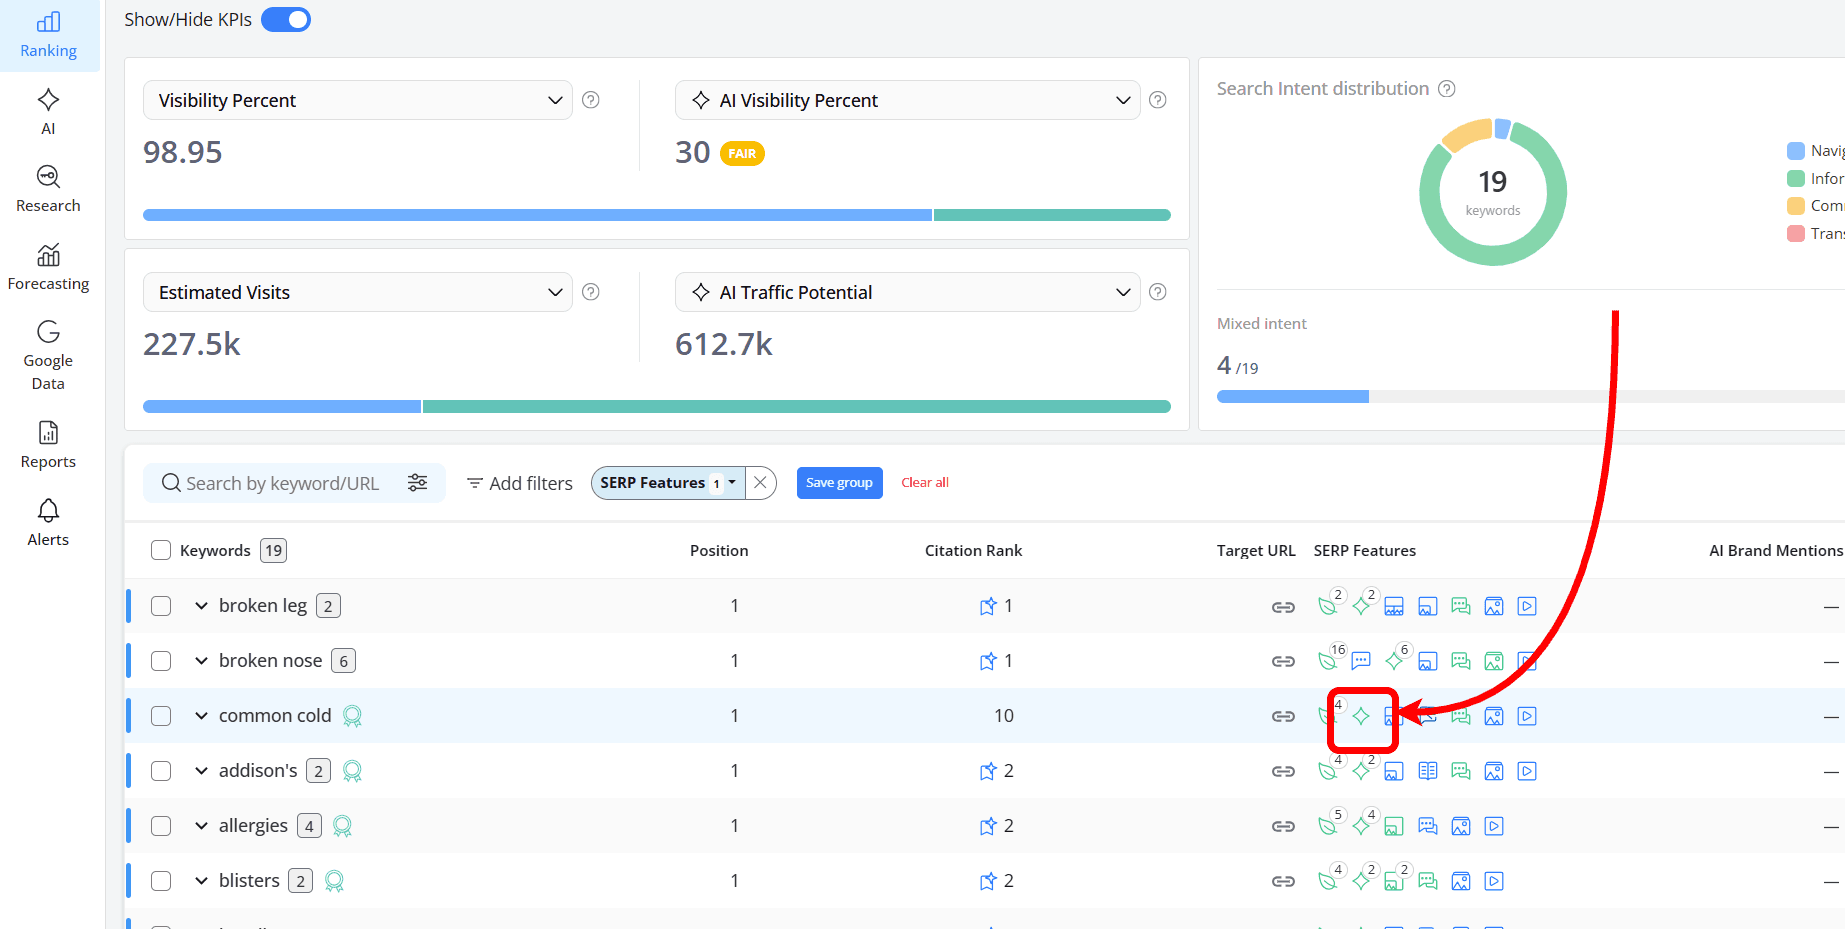
Task: Click the Citation Rank flag icon for 'broken nose'
Action: [x=987, y=660]
